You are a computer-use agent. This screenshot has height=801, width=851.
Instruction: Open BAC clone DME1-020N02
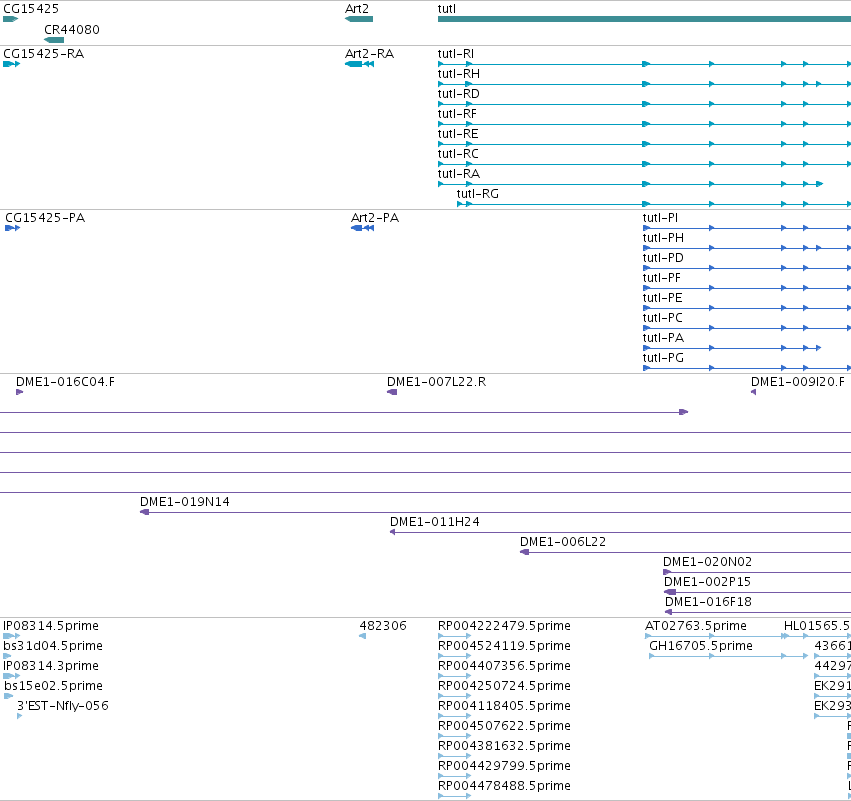click(708, 562)
